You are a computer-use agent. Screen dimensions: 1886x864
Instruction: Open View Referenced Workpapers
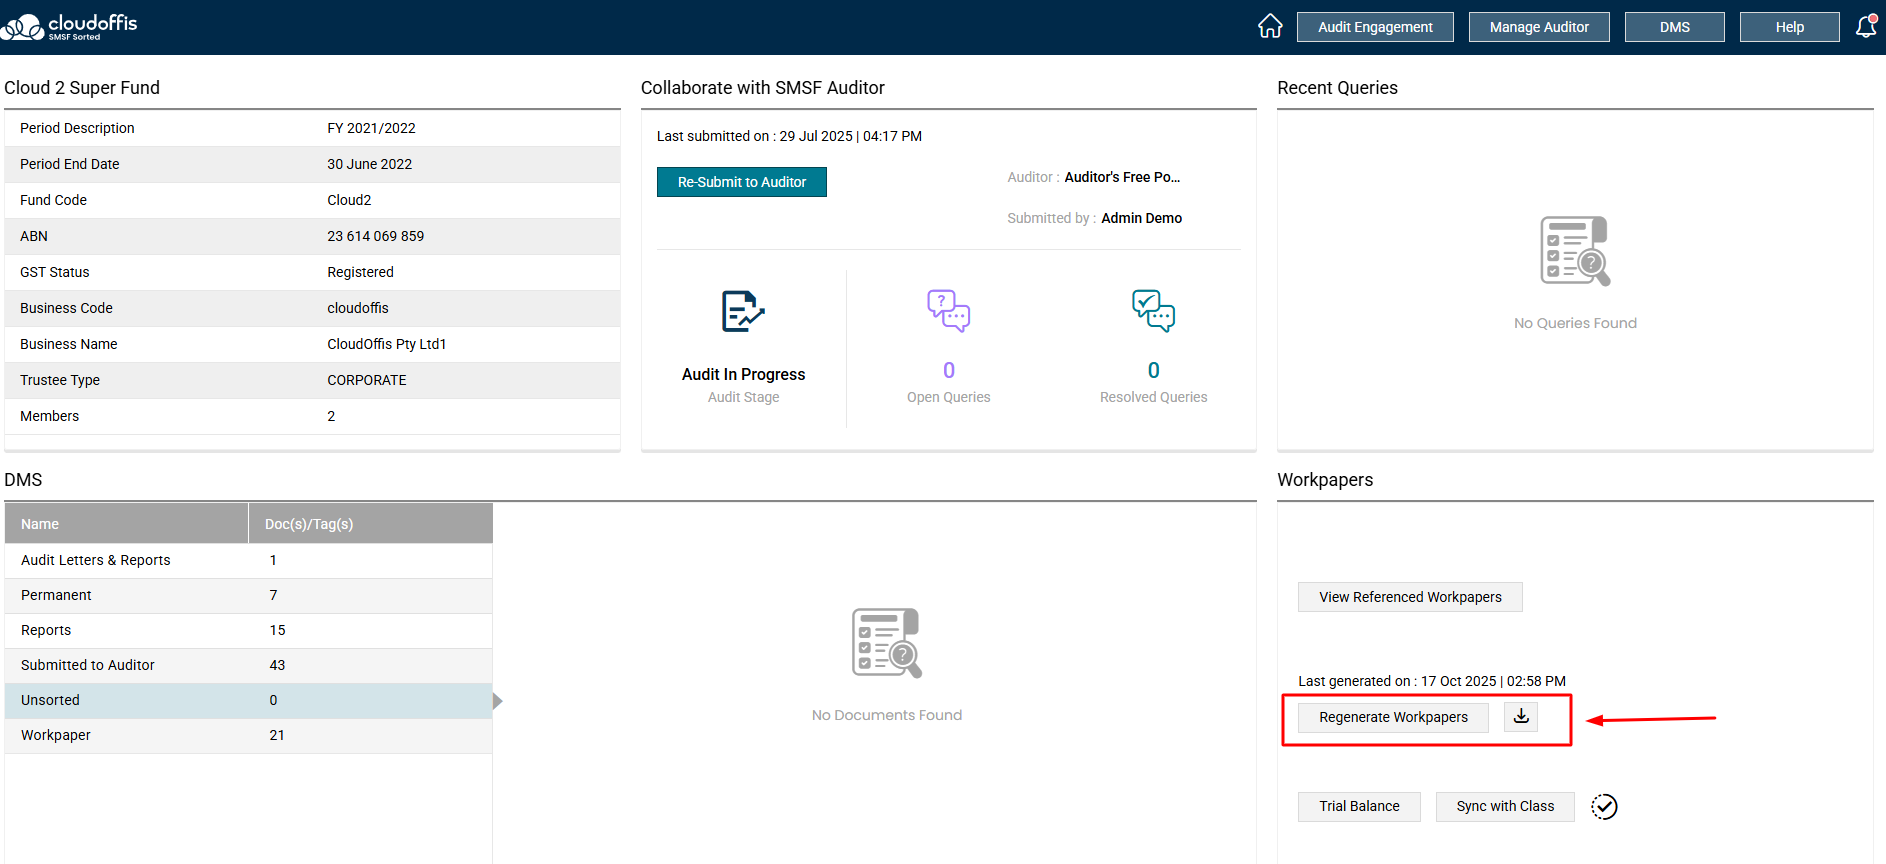click(1410, 597)
